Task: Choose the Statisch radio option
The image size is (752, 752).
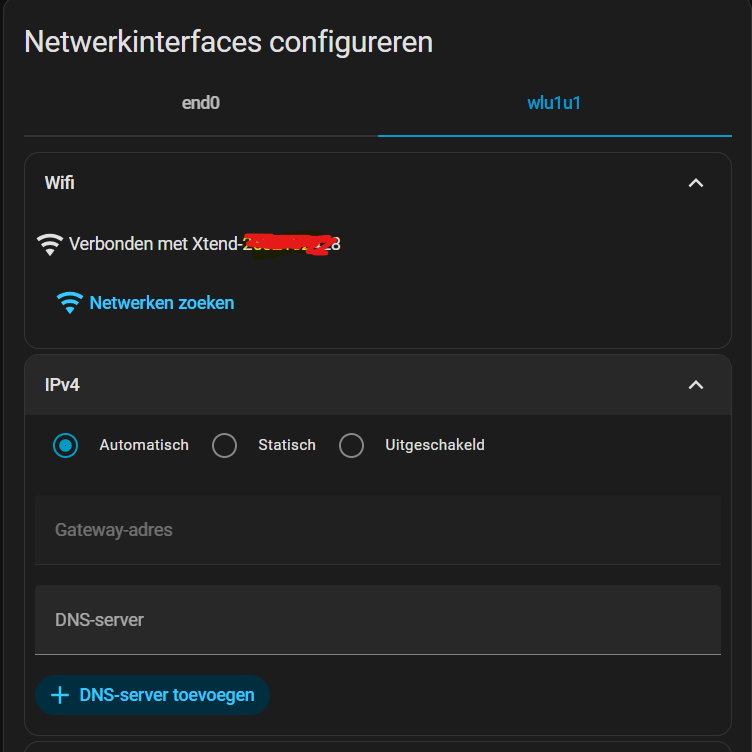Action: (225, 445)
